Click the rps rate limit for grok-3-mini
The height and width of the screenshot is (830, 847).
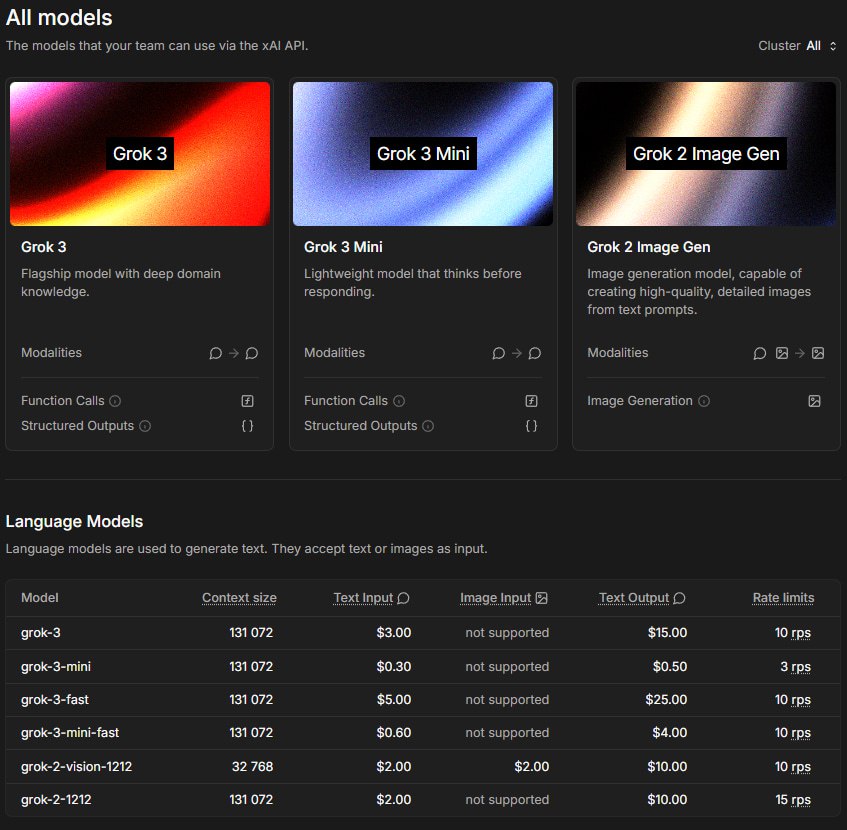[x=800, y=667]
